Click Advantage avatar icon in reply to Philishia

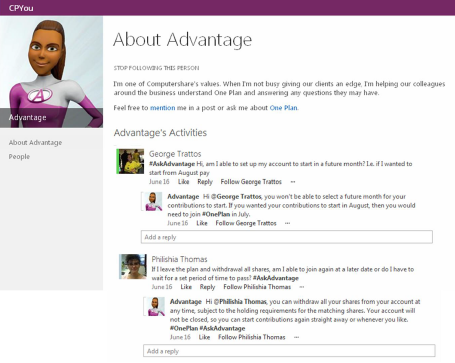154,306
